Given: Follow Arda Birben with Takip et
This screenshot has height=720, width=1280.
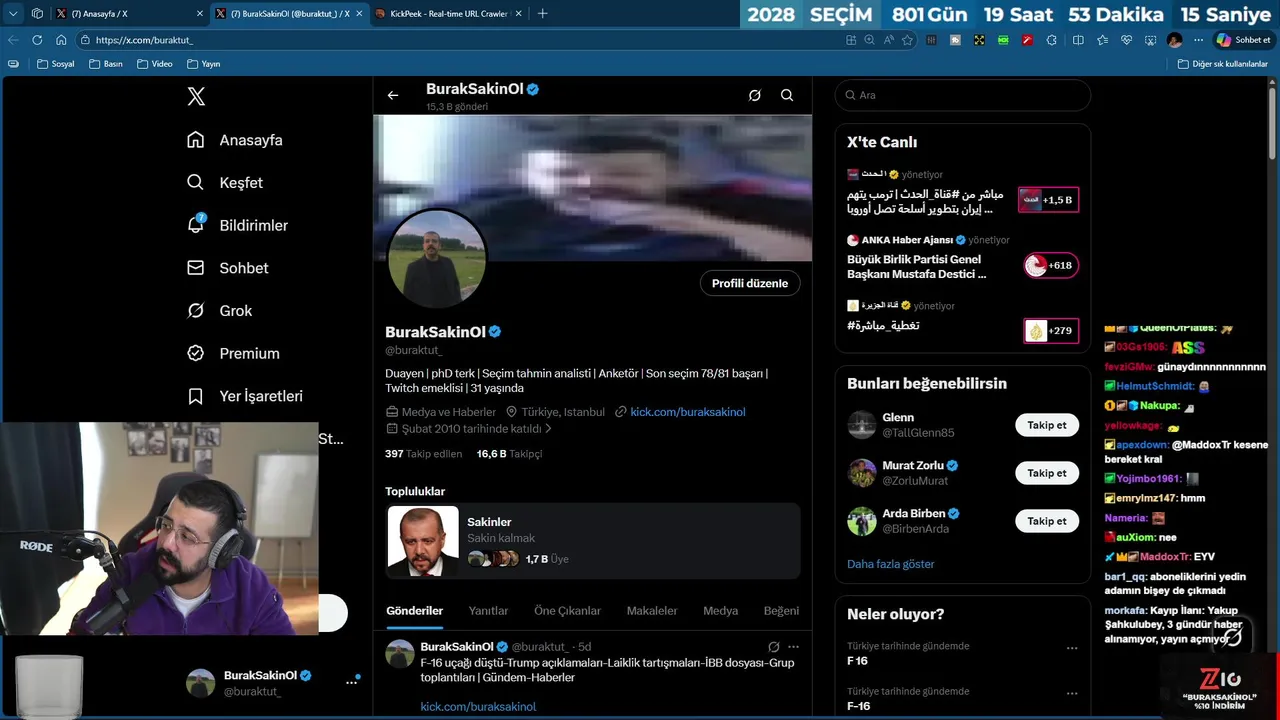Looking at the screenshot, I should click(x=1047, y=521).
